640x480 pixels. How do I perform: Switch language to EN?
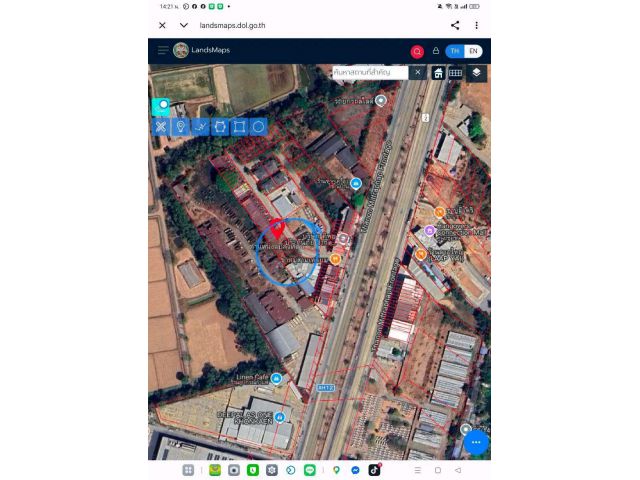(473, 51)
